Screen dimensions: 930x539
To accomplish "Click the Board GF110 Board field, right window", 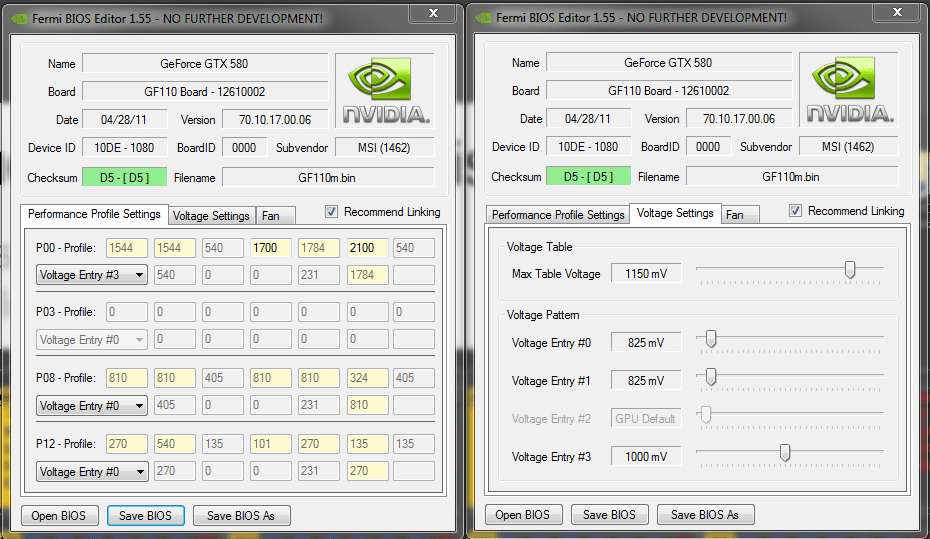I will tap(669, 91).
